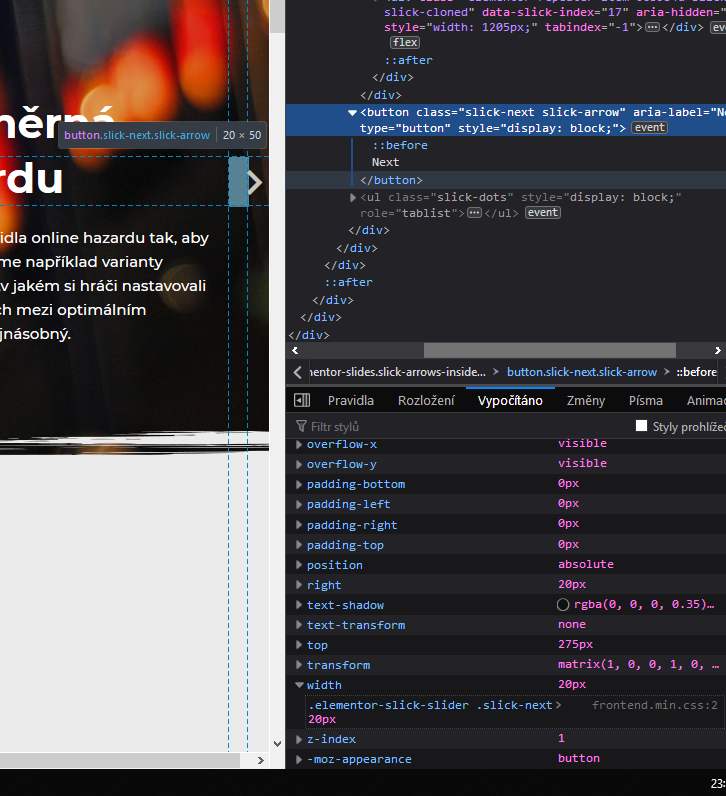Click the slider next arrow on webpage
Image resolution: width=726 pixels, height=796 pixels.
[x=254, y=182]
